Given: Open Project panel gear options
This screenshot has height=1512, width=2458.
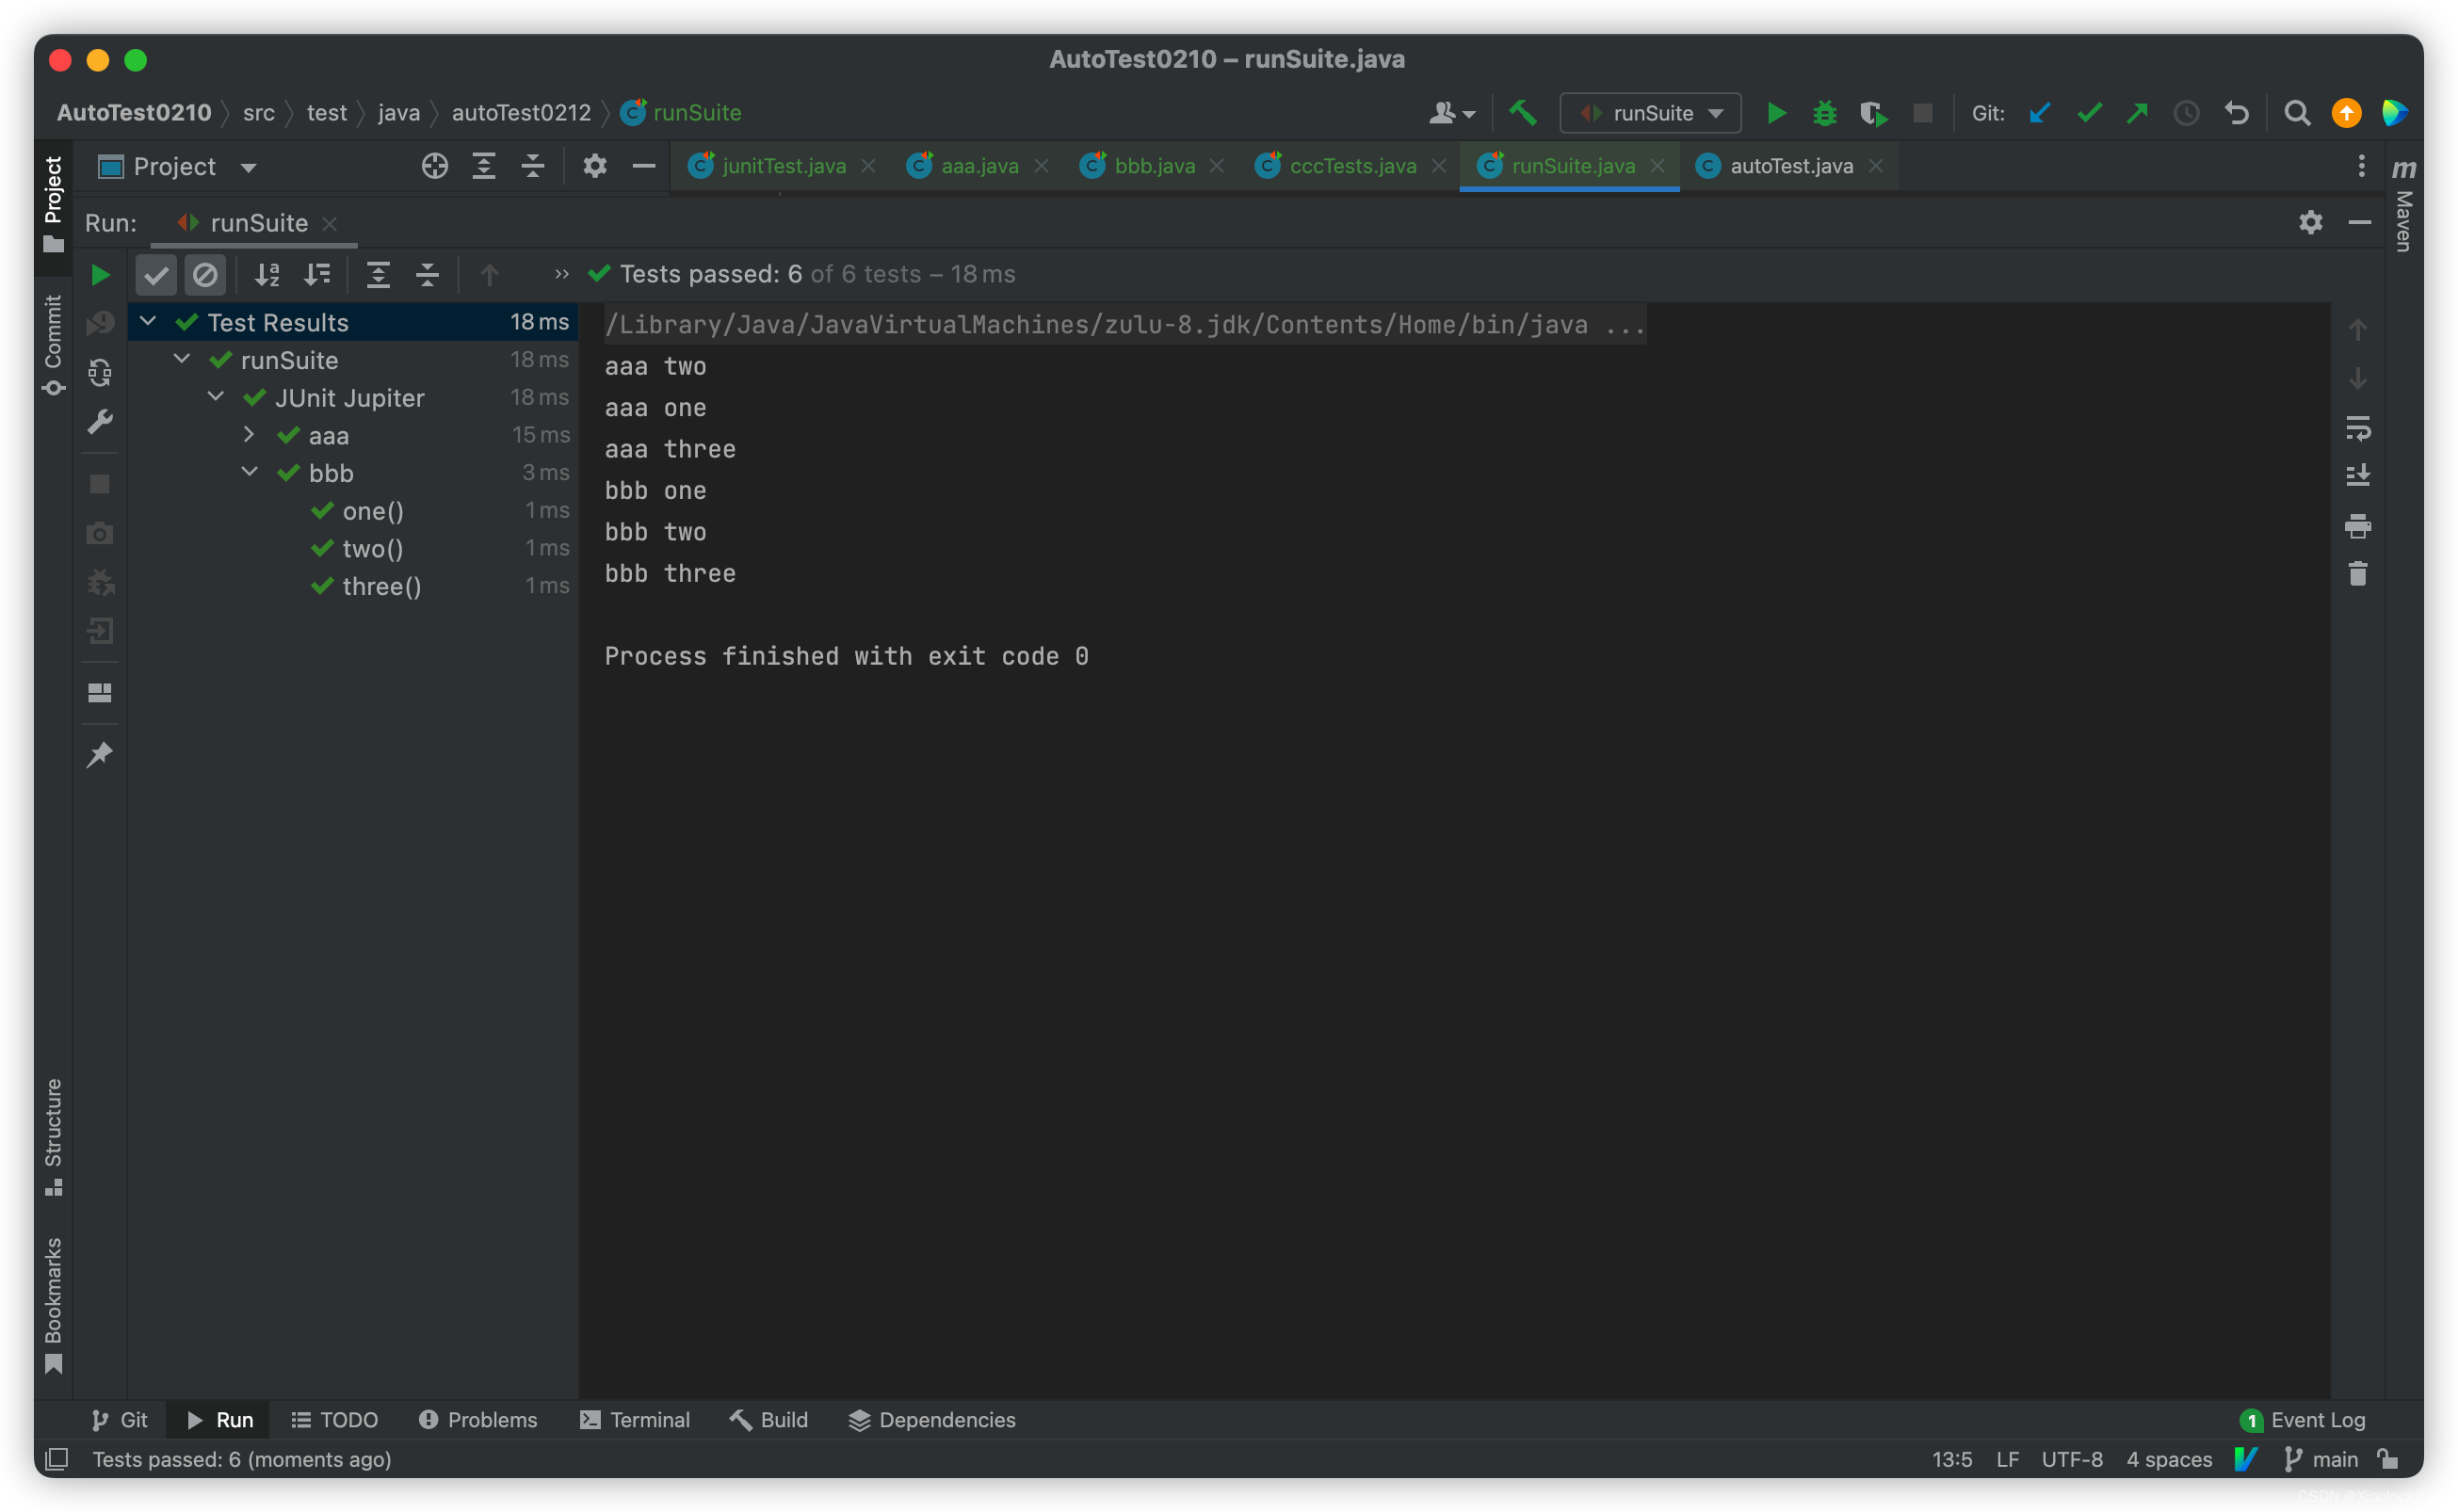Looking at the screenshot, I should tap(594, 166).
